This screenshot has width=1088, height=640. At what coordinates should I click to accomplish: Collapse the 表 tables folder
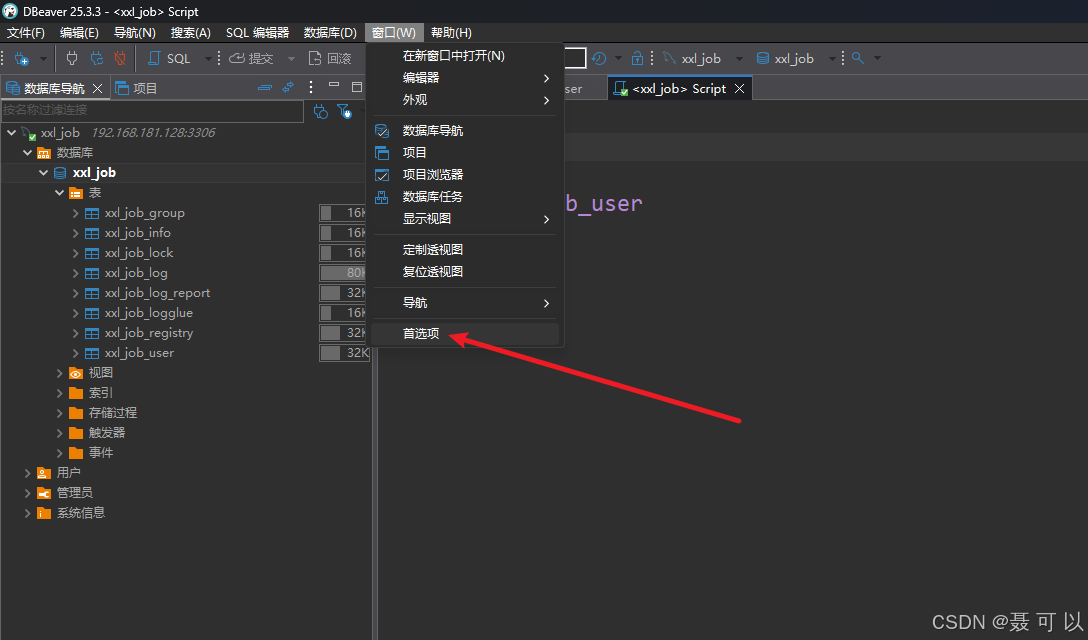pos(60,193)
